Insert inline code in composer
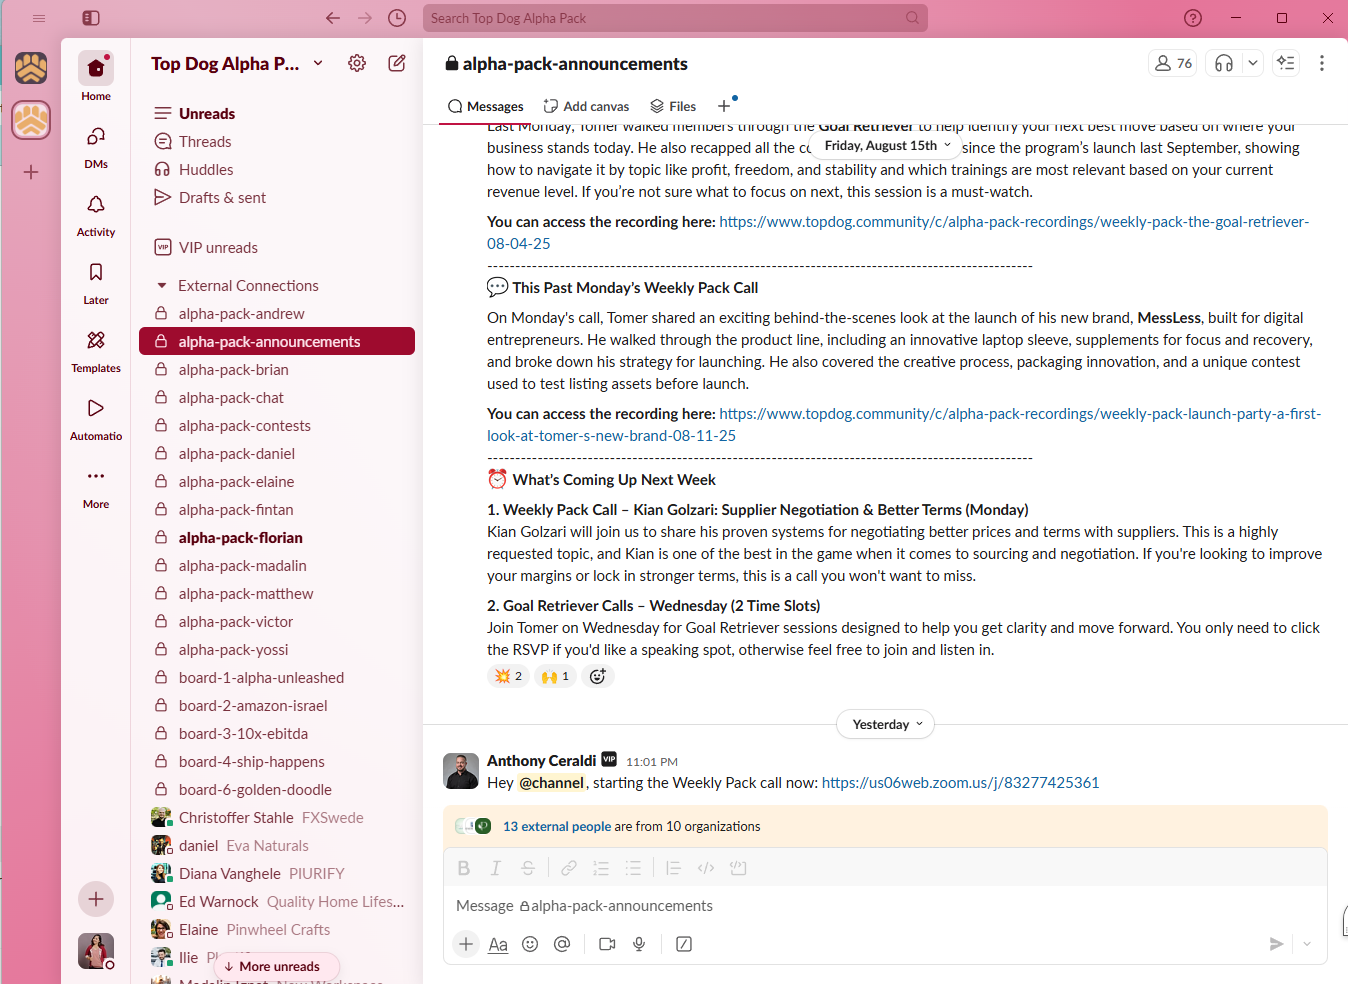The height and width of the screenshot is (984, 1348). coord(706,868)
